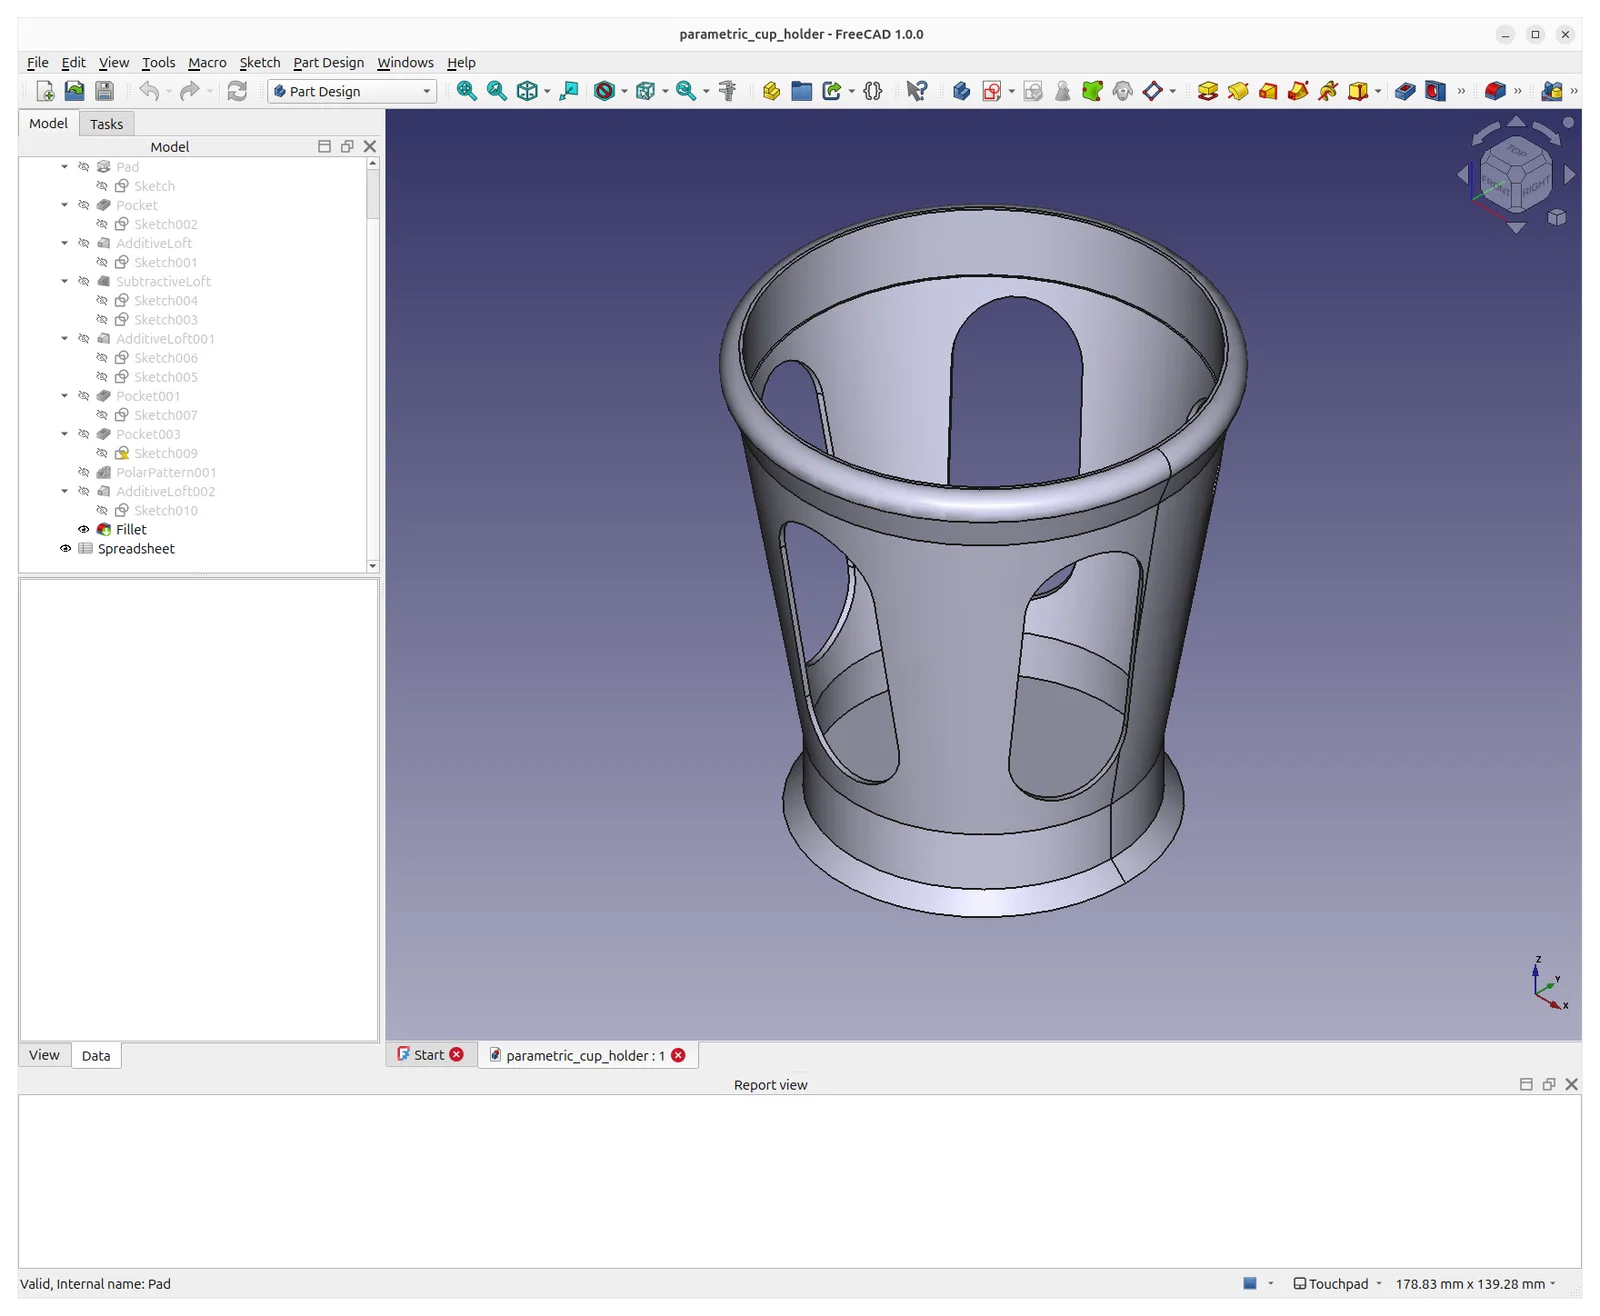Open the Sketch menu

[260, 62]
